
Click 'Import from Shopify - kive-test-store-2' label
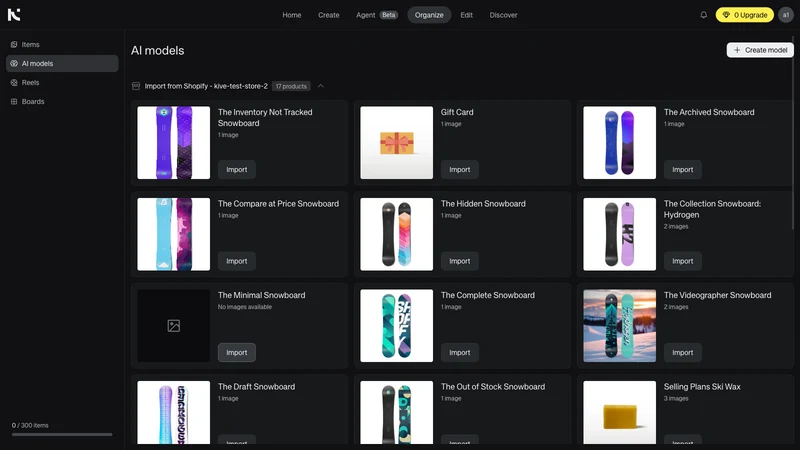coord(206,86)
